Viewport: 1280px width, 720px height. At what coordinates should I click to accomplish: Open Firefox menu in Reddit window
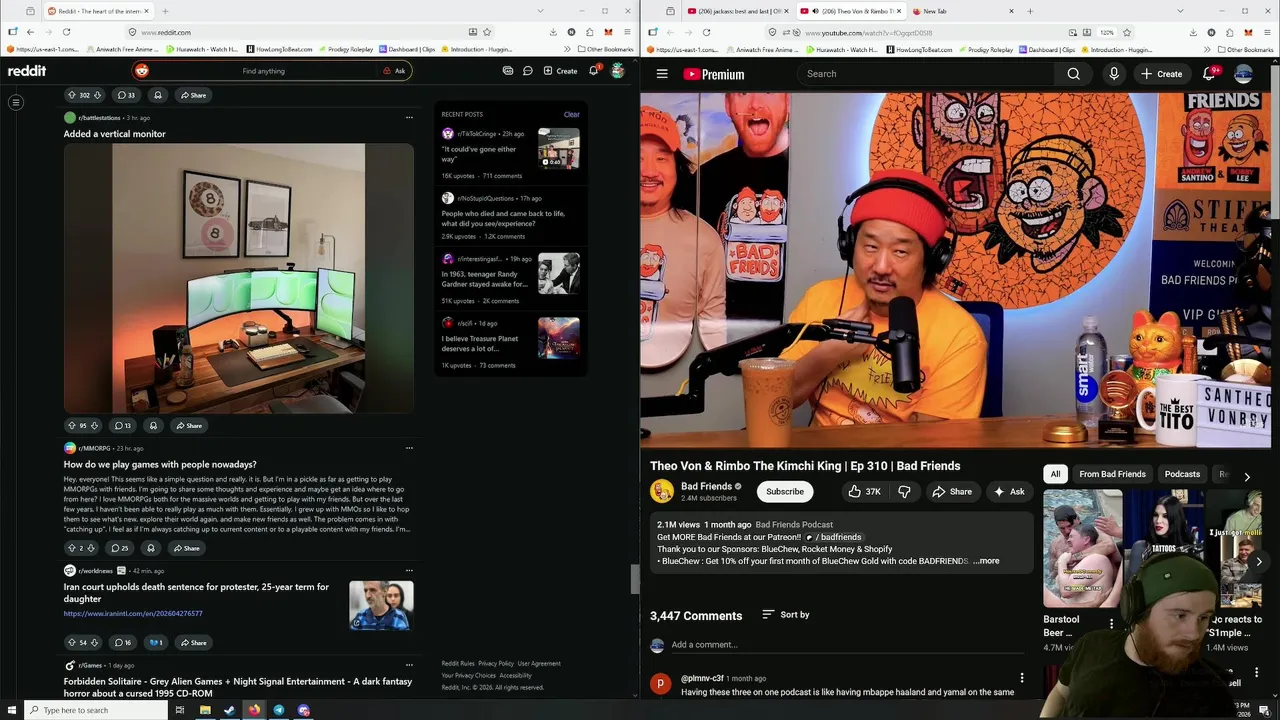click(x=627, y=32)
